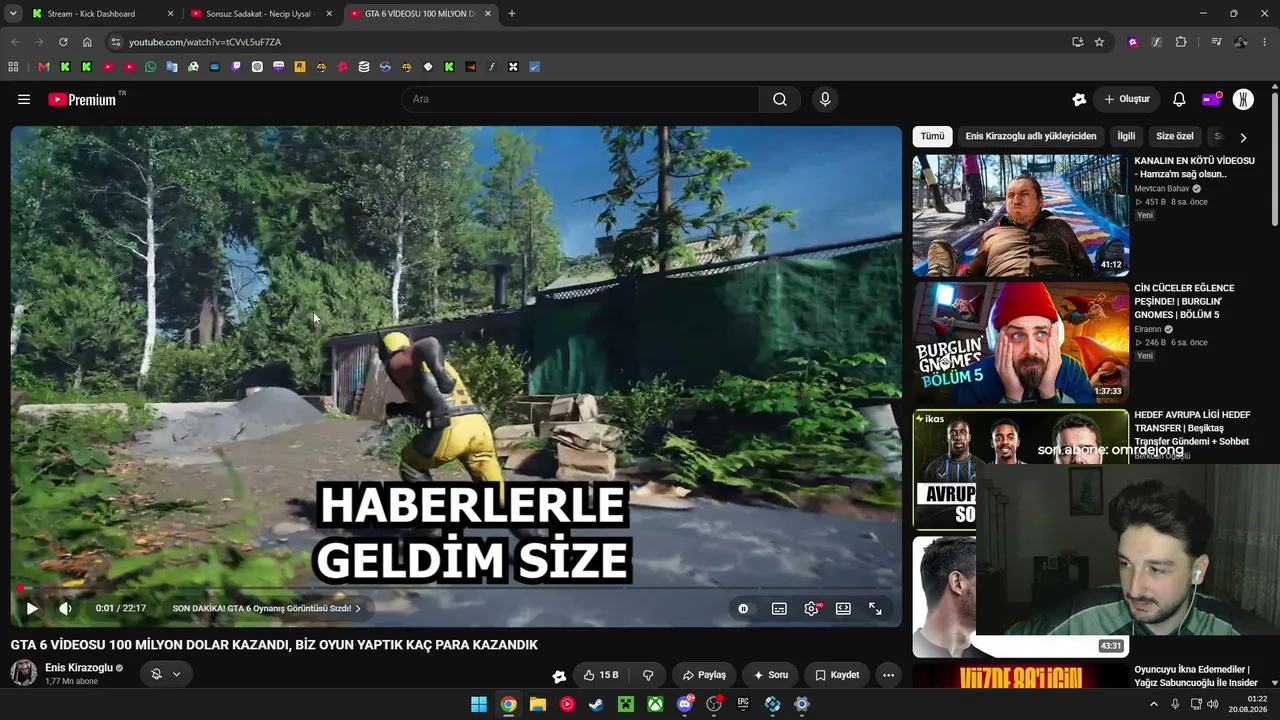1280x720 pixels.
Task: Open Epic Games Launcher from taskbar
Action: pos(743,704)
